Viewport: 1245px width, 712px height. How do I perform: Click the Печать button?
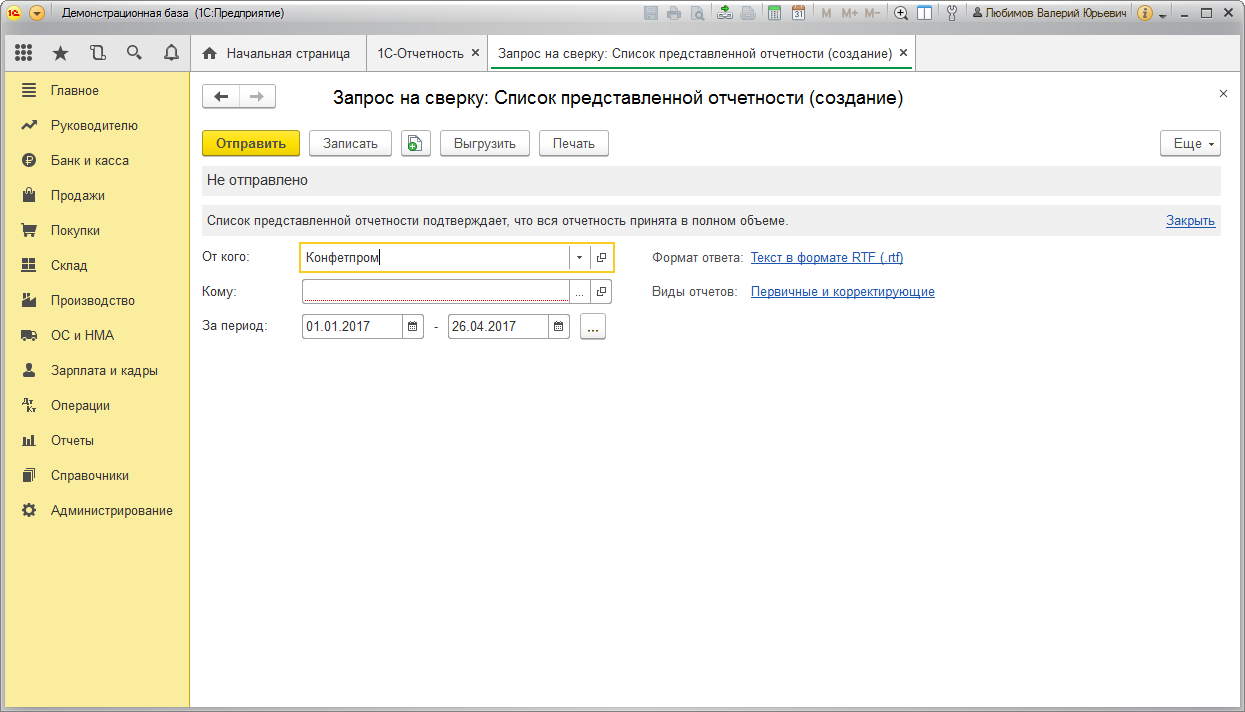coord(574,143)
